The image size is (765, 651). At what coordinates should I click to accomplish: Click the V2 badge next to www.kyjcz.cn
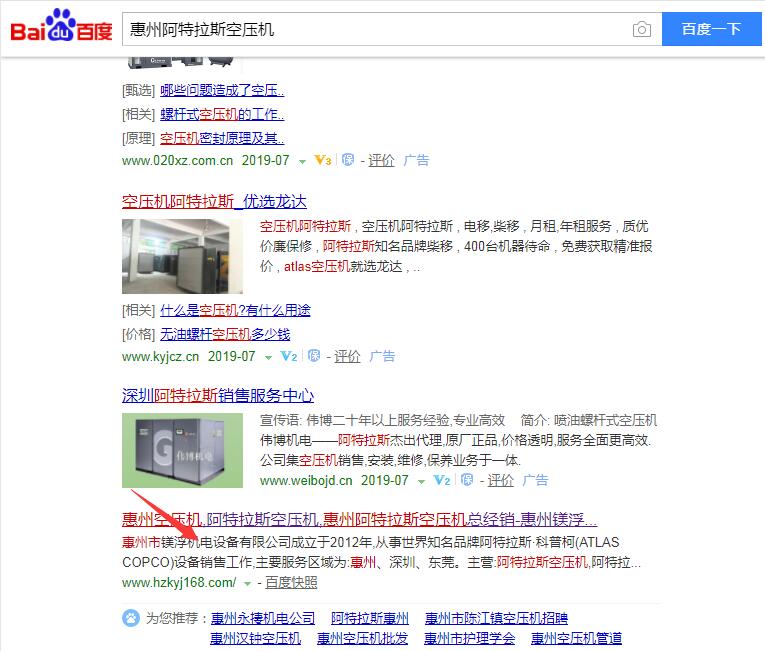pos(289,356)
